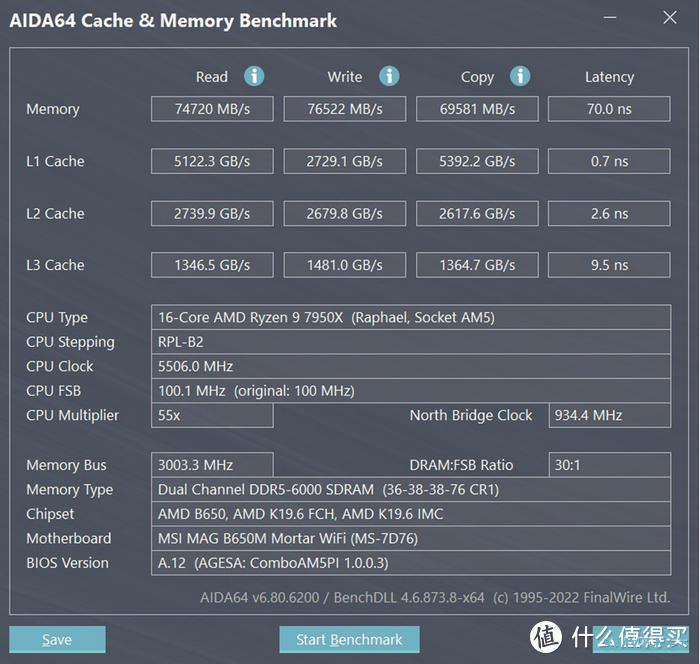Screen dimensions: 700x664
Task: Select Memory write value 76522 MB/s
Action: coord(345,109)
